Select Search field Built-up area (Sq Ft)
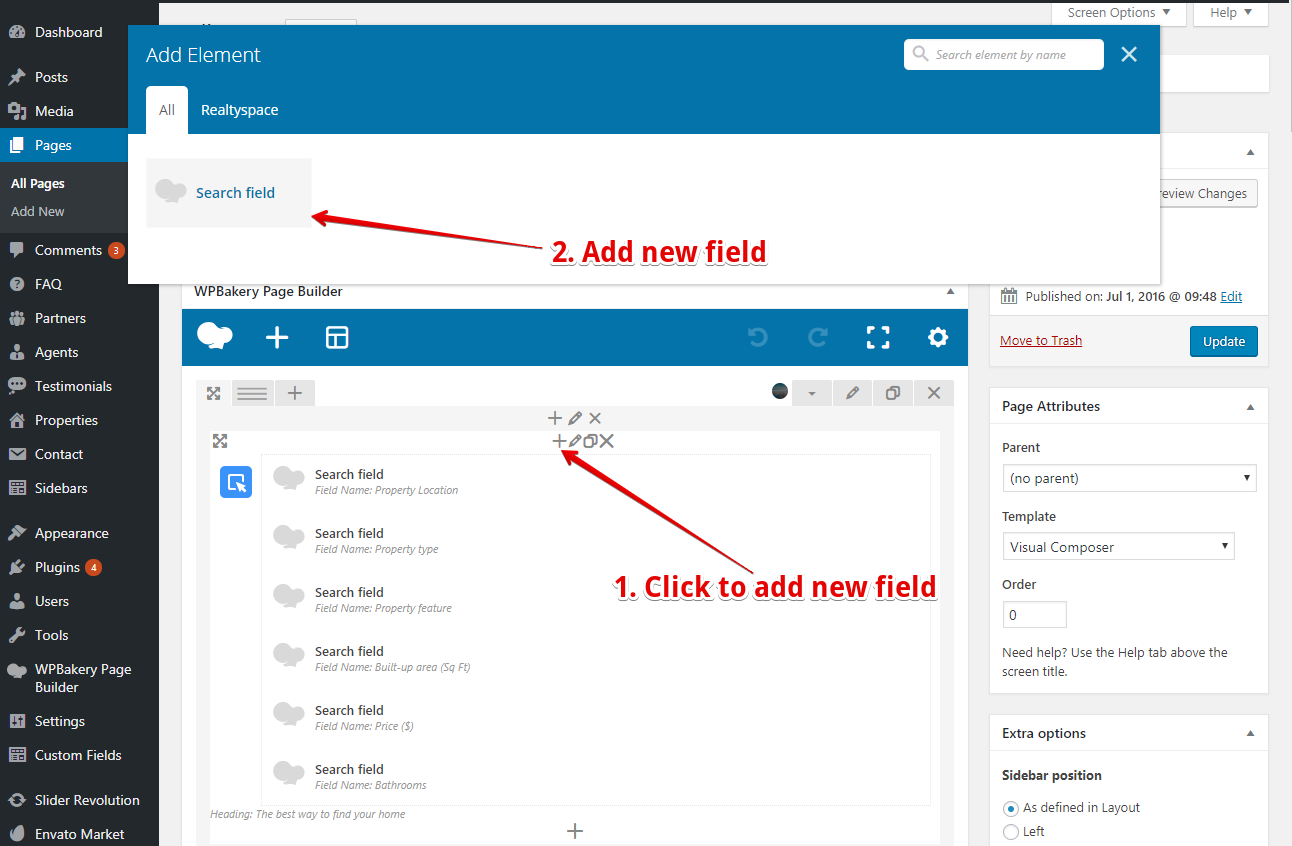The height and width of the screenshot is (846, 1292). [x=595, y=658]
